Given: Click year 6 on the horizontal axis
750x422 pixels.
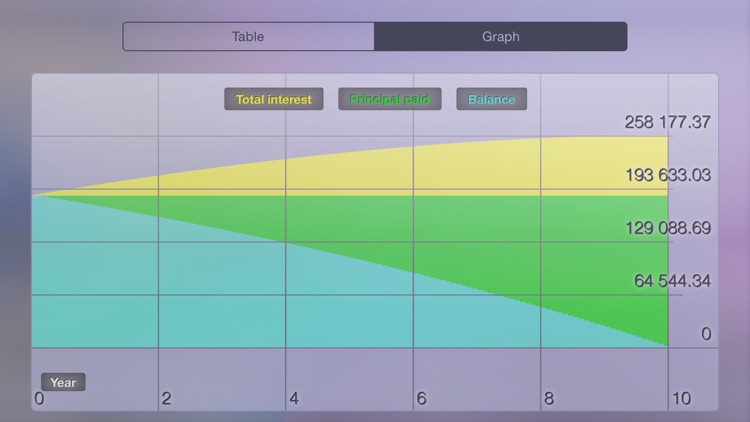Looking at the screenshot, I should (x=421, y=399).
